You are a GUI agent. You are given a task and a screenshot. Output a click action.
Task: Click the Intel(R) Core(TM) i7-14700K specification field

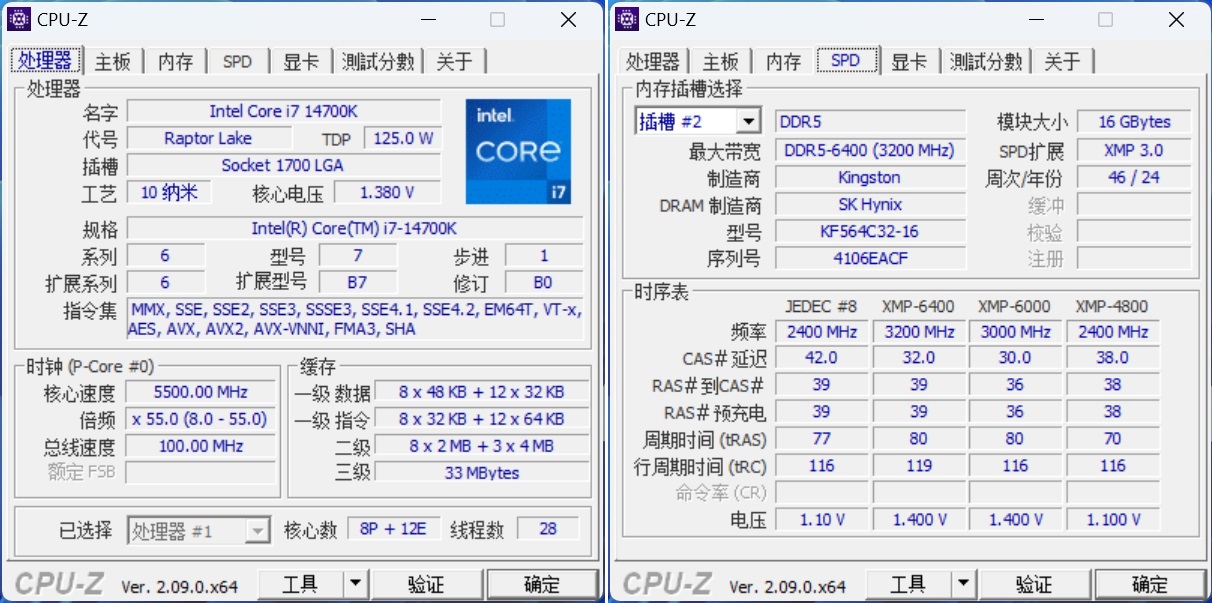pos(354,228)
